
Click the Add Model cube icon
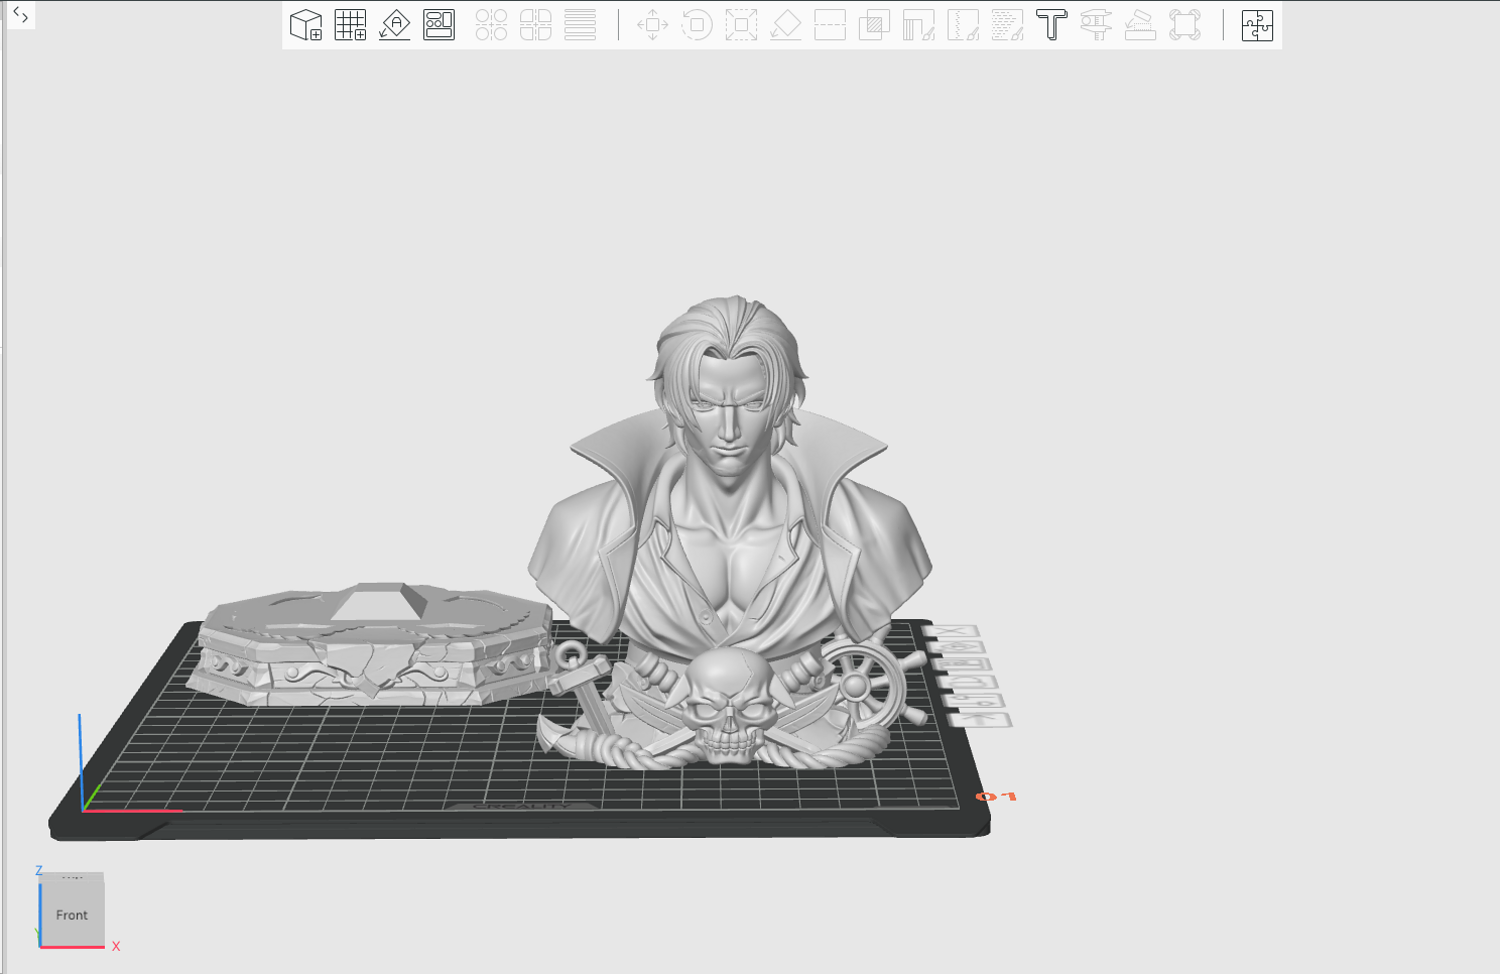tap(306, 25)
